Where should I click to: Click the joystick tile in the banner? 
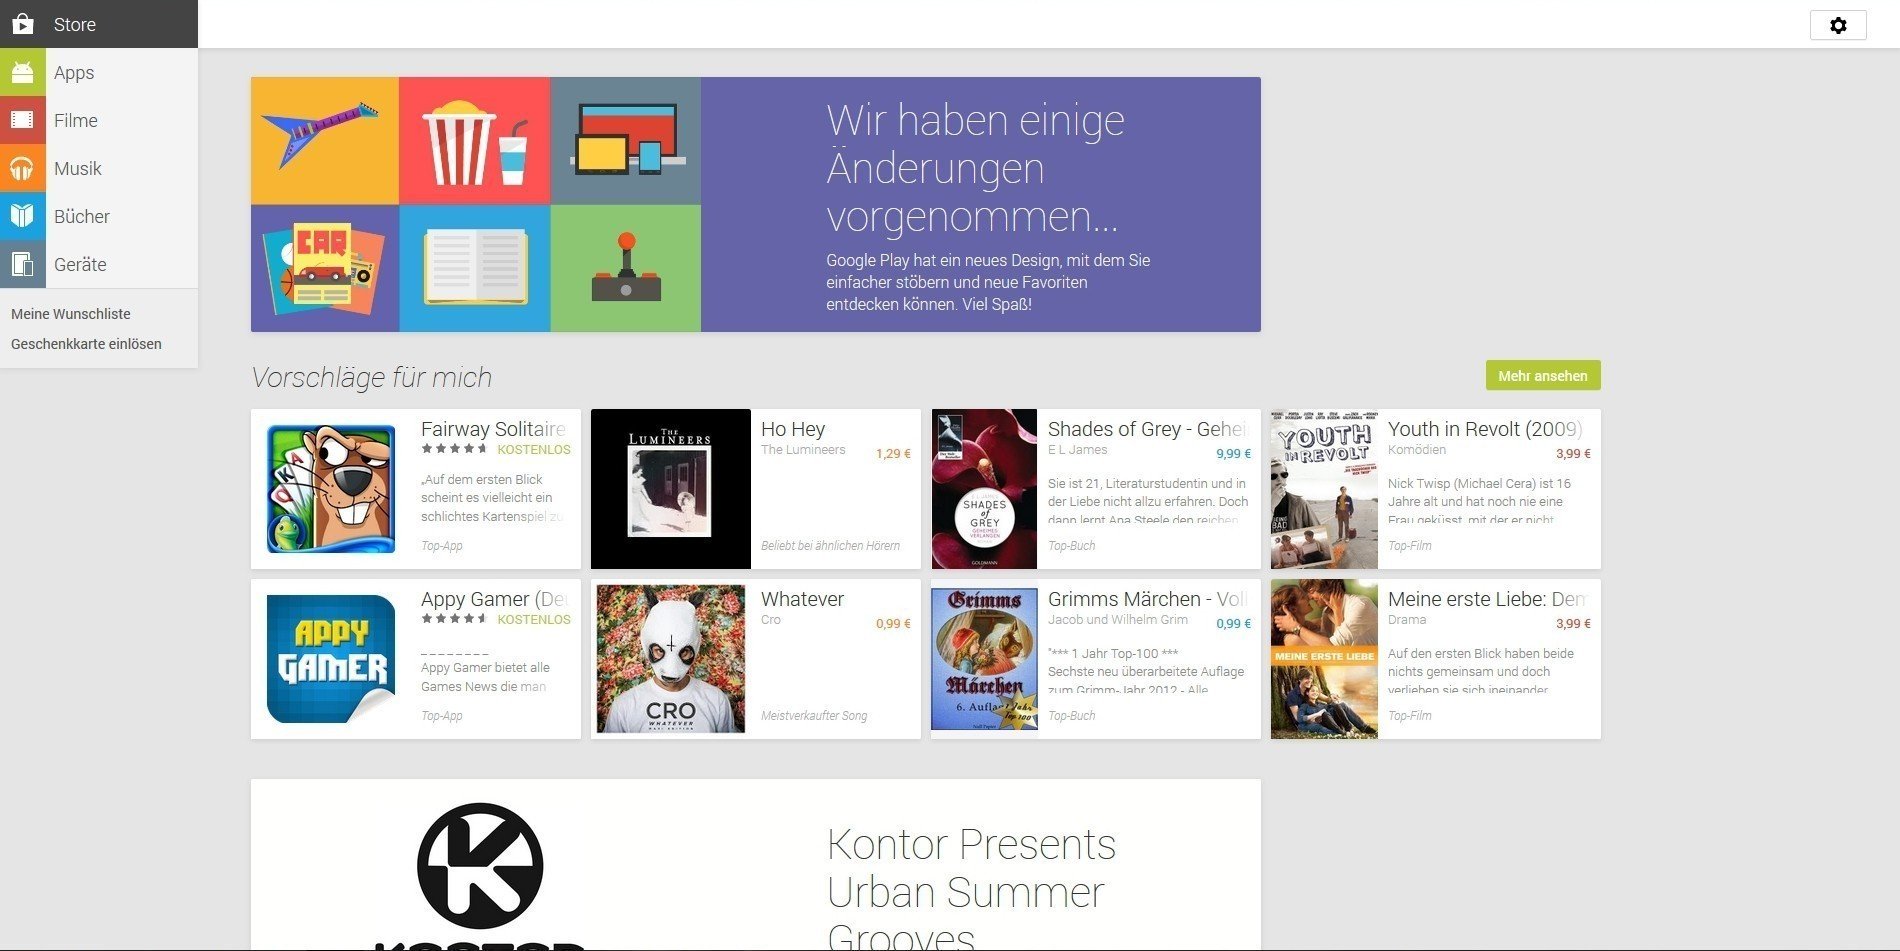(626, 268)
